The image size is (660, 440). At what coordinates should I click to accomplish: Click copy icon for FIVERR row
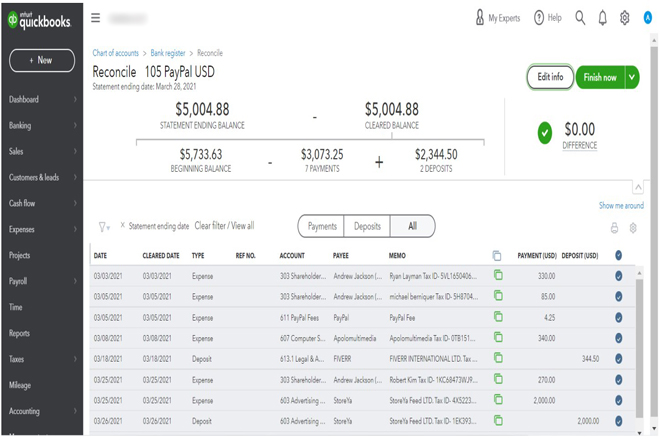(x=498, y=358)
